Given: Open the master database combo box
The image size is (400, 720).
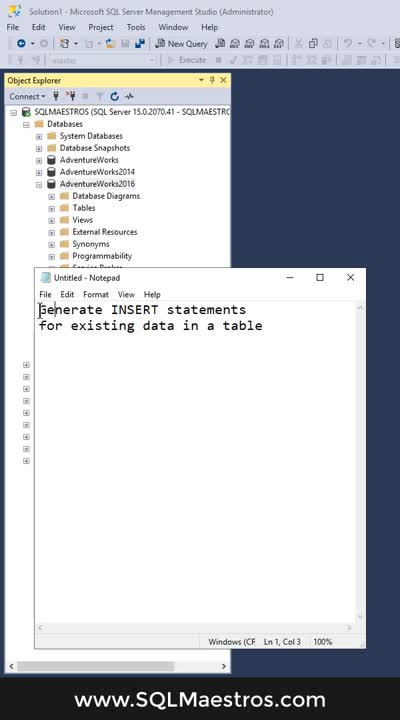Looking at the screenshot, I should [102, 60].
